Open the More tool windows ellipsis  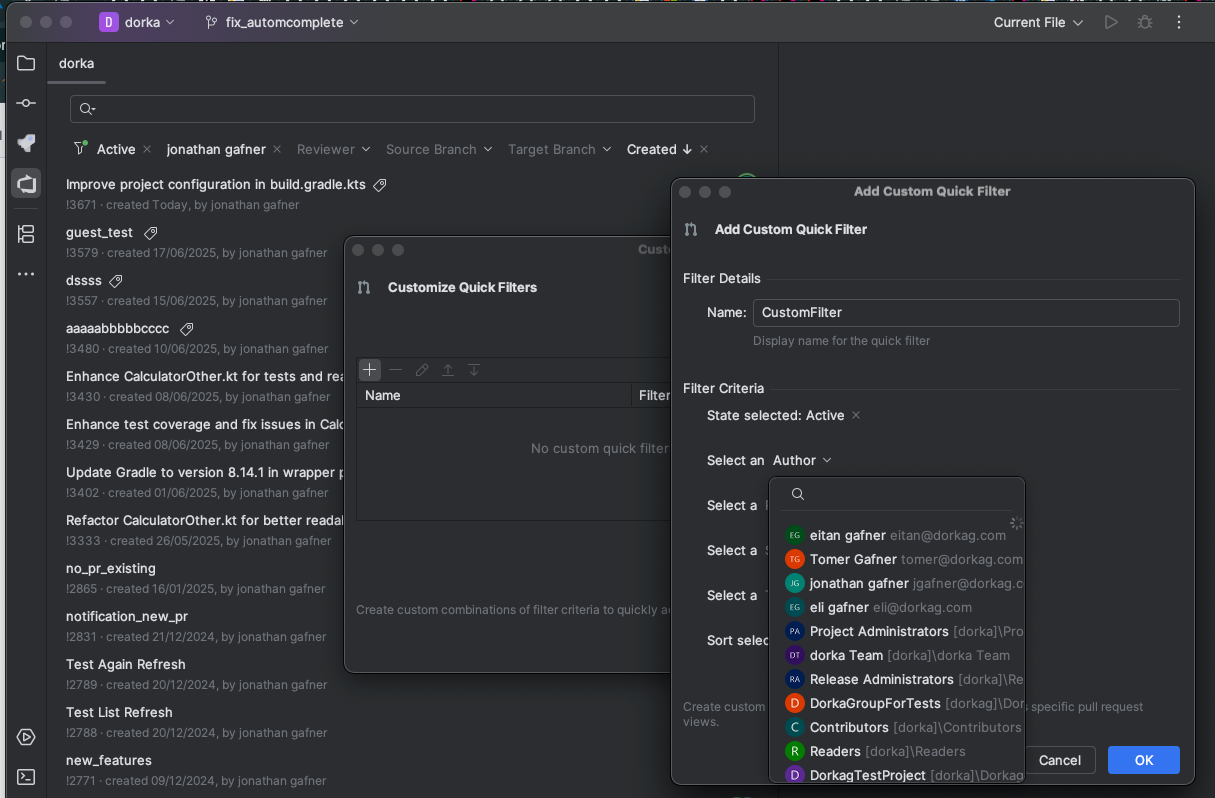tap(26, 274)
